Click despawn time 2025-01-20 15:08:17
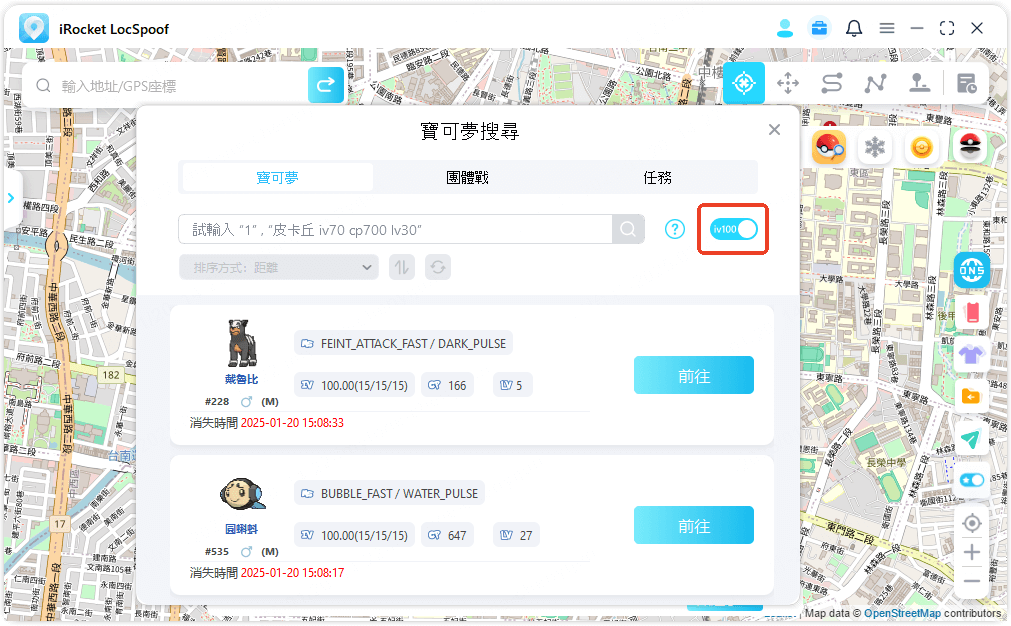1011x626 pixels. click(x=292, y=573)
